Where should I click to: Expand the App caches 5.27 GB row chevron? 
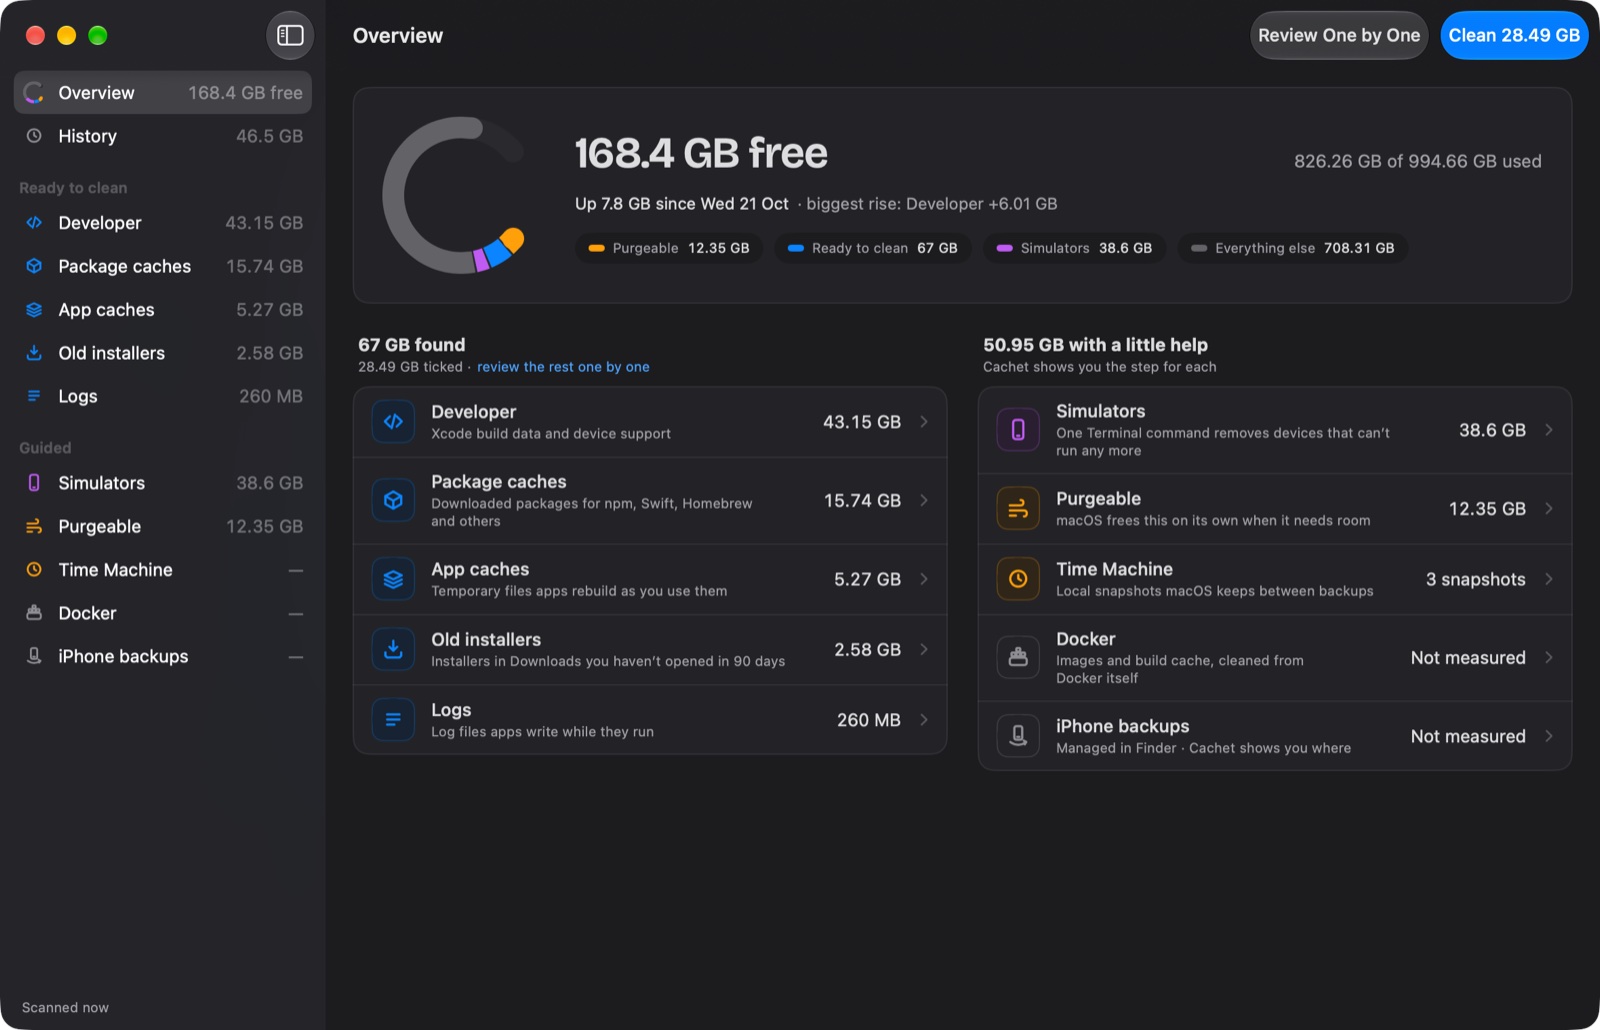tap(924, 579)
